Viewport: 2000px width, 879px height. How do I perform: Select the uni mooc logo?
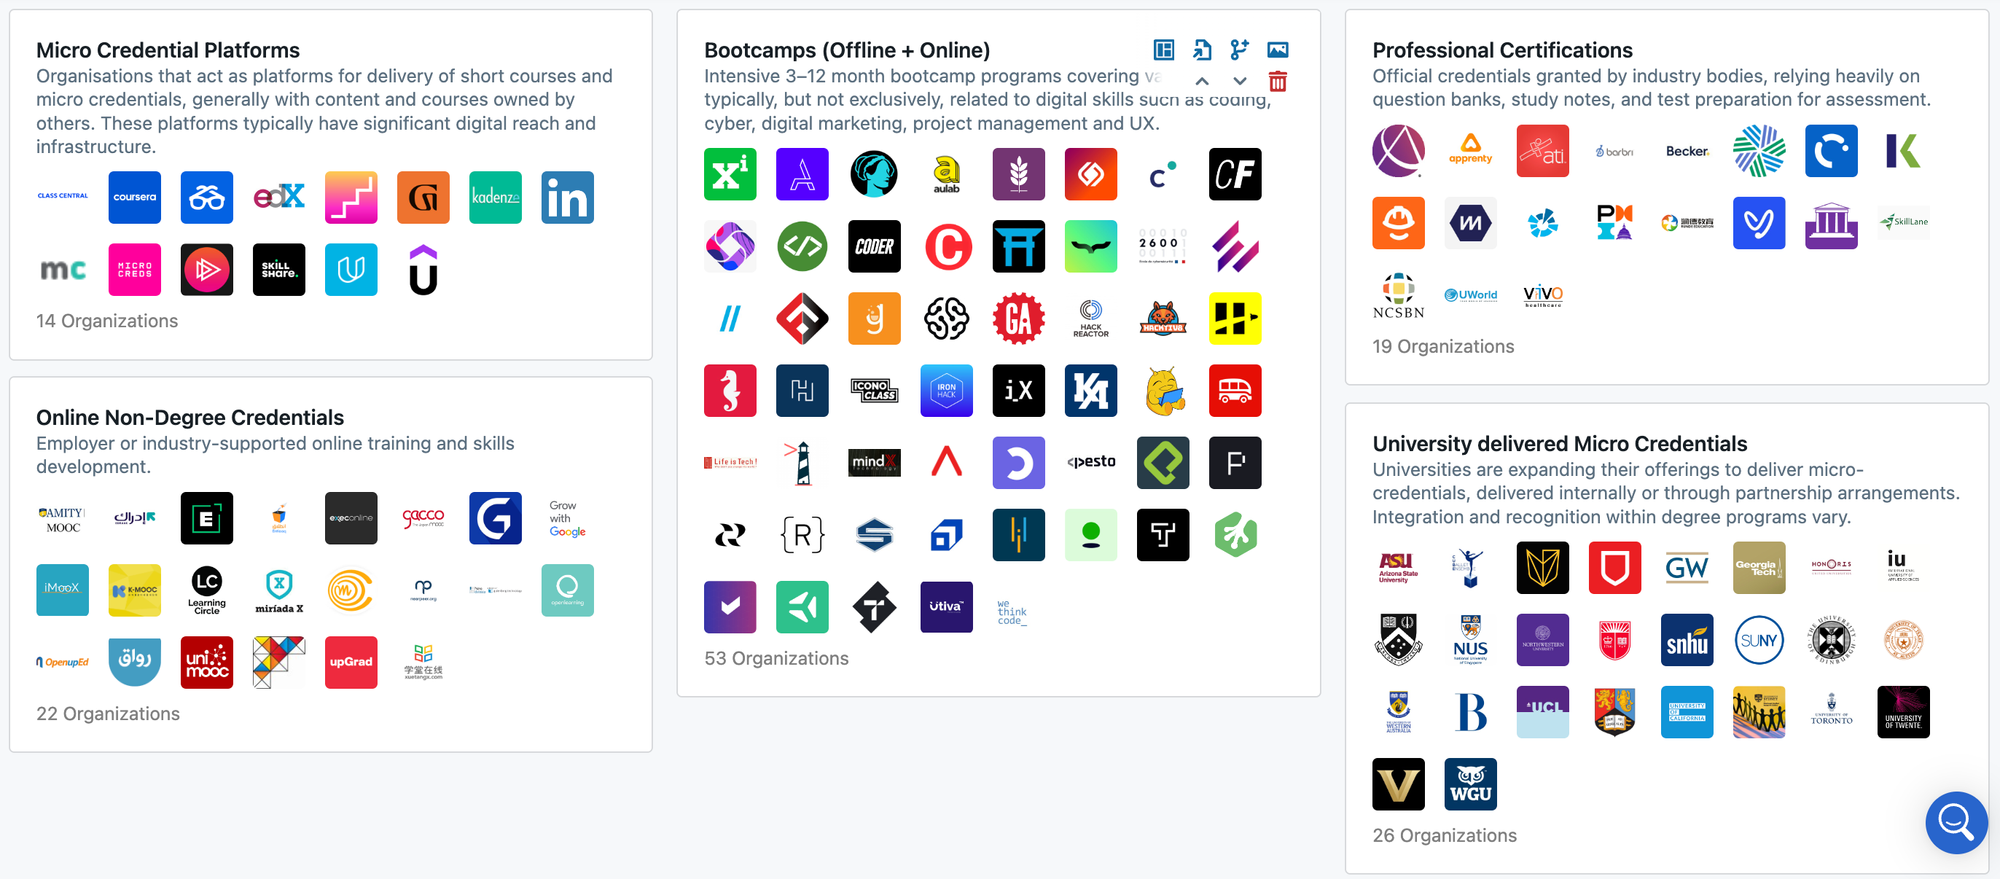coord(207,662)
